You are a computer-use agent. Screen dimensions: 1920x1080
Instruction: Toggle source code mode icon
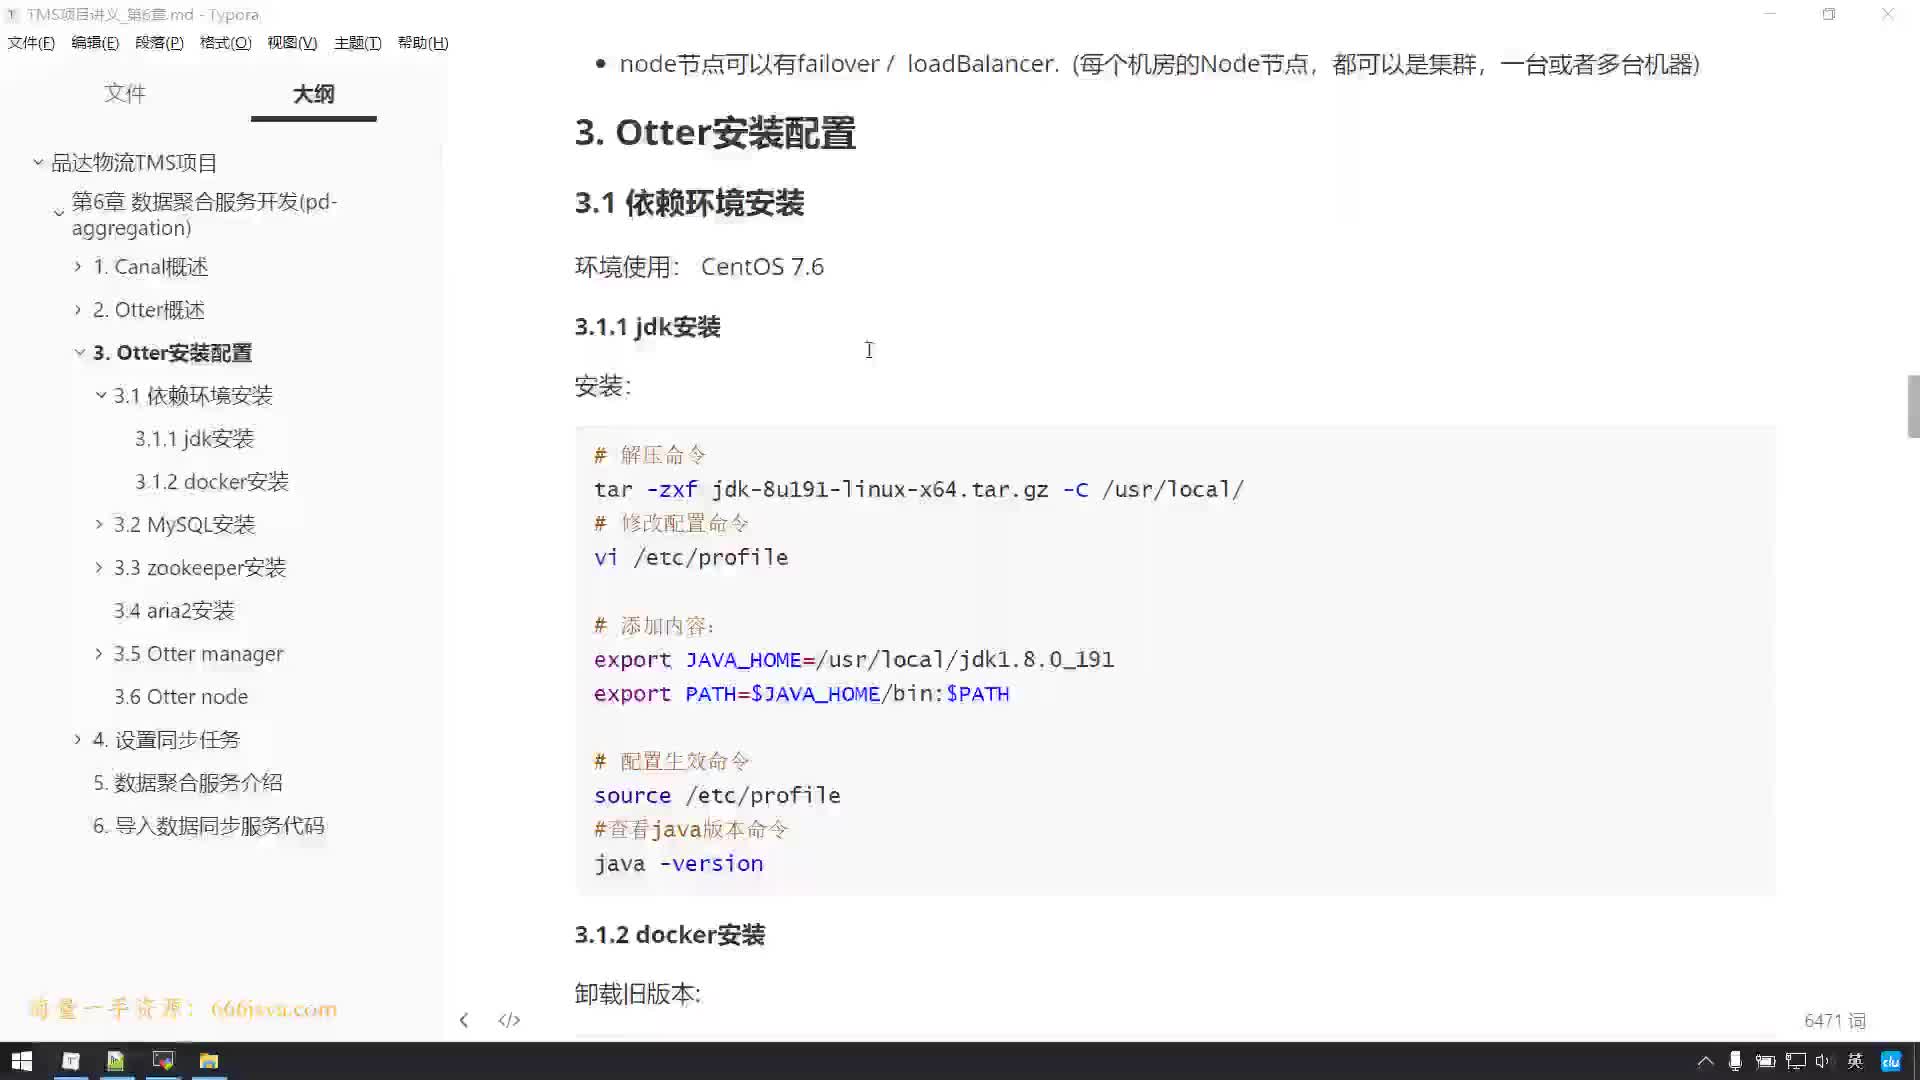509,1020
